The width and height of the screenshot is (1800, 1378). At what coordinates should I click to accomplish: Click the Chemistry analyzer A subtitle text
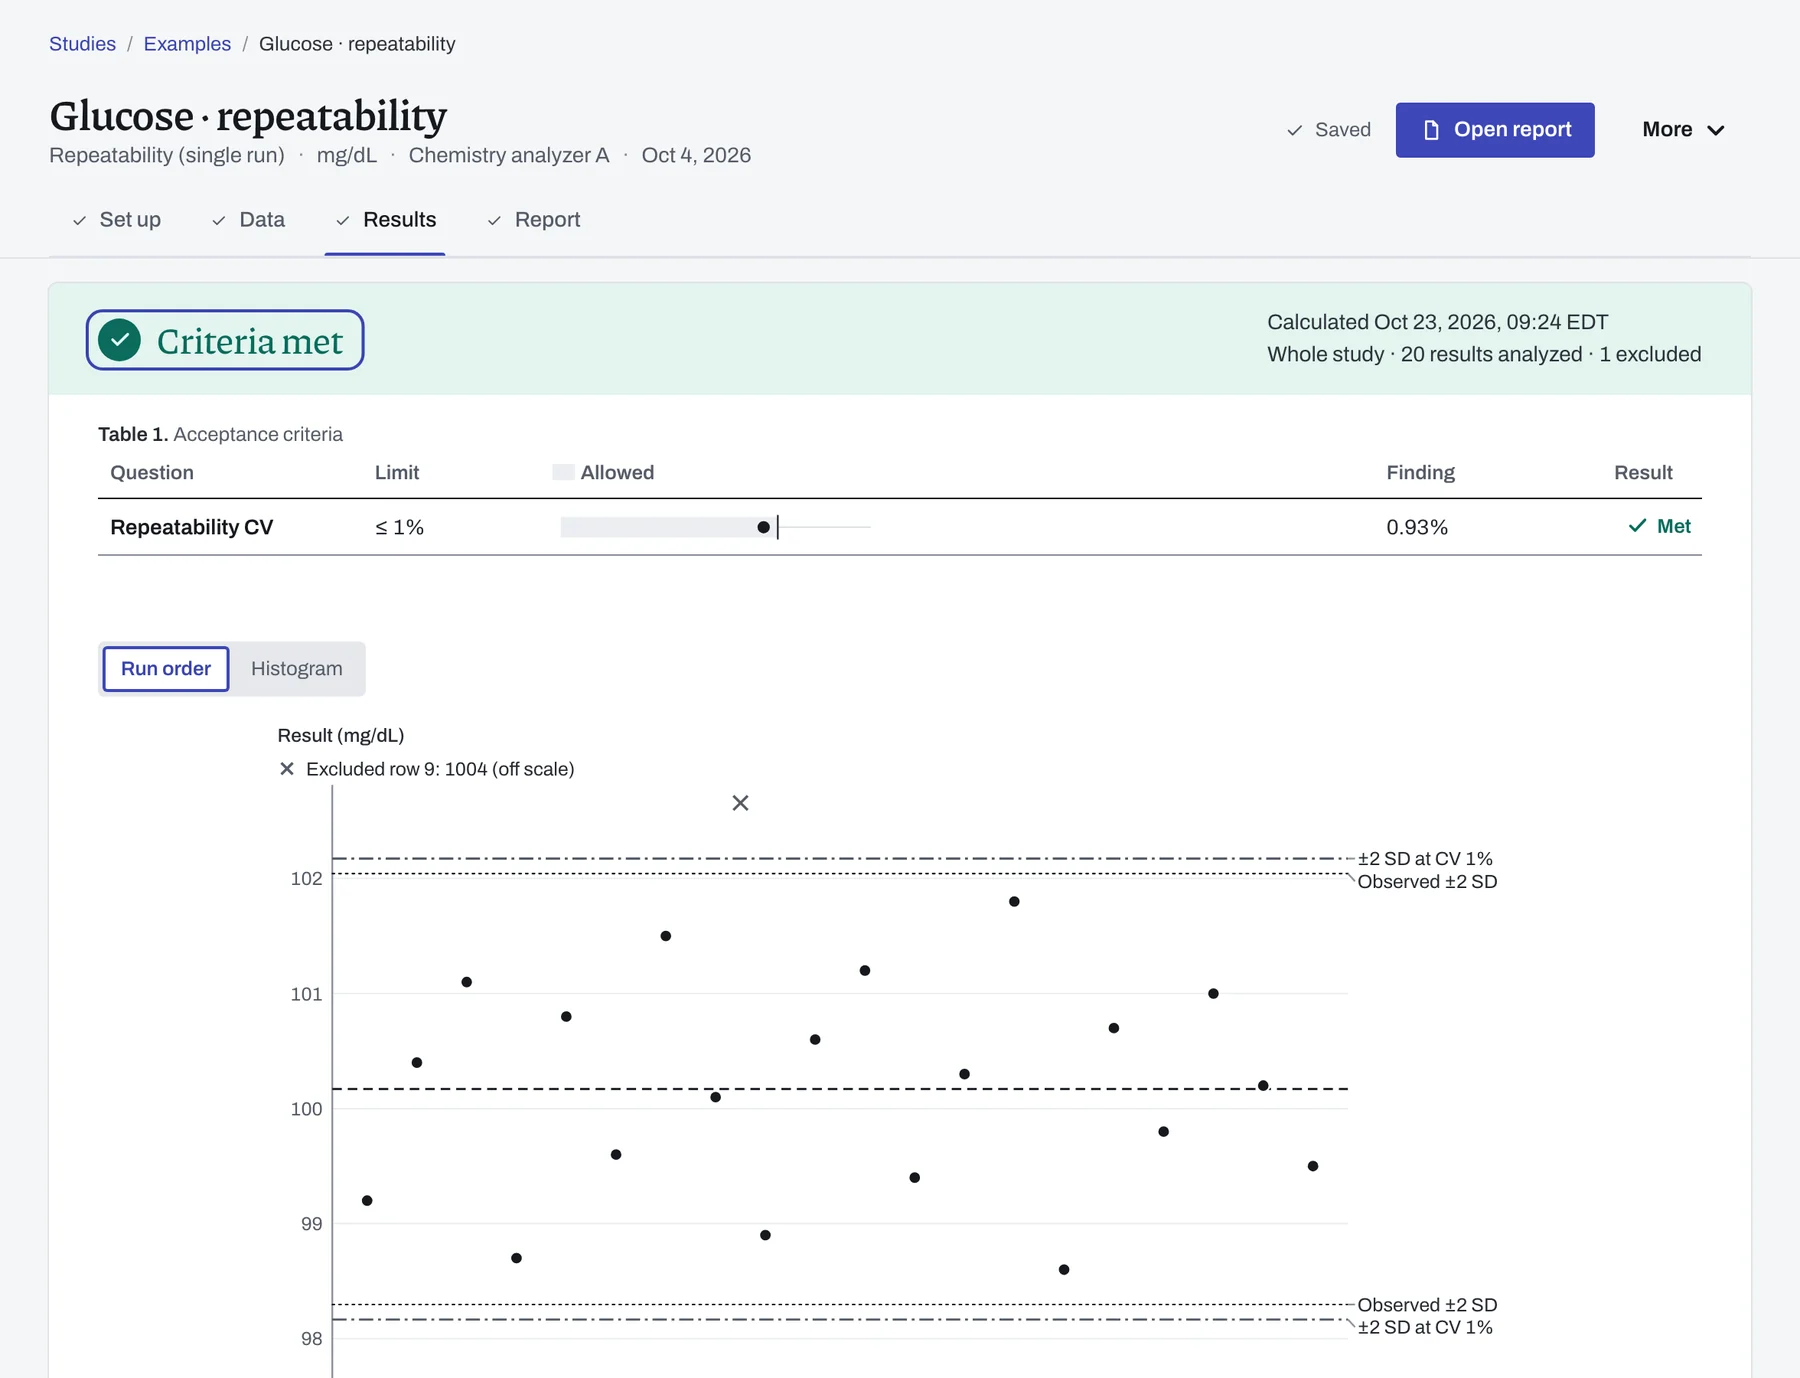[508, 155]
